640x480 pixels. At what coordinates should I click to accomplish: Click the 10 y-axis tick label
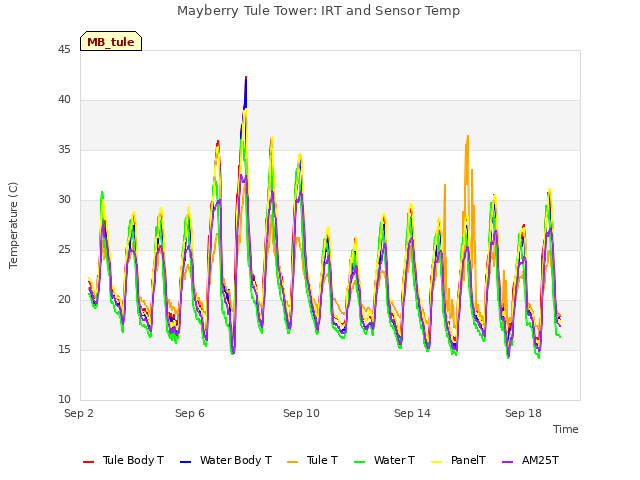pyautogui.click(x=64, y=400)
